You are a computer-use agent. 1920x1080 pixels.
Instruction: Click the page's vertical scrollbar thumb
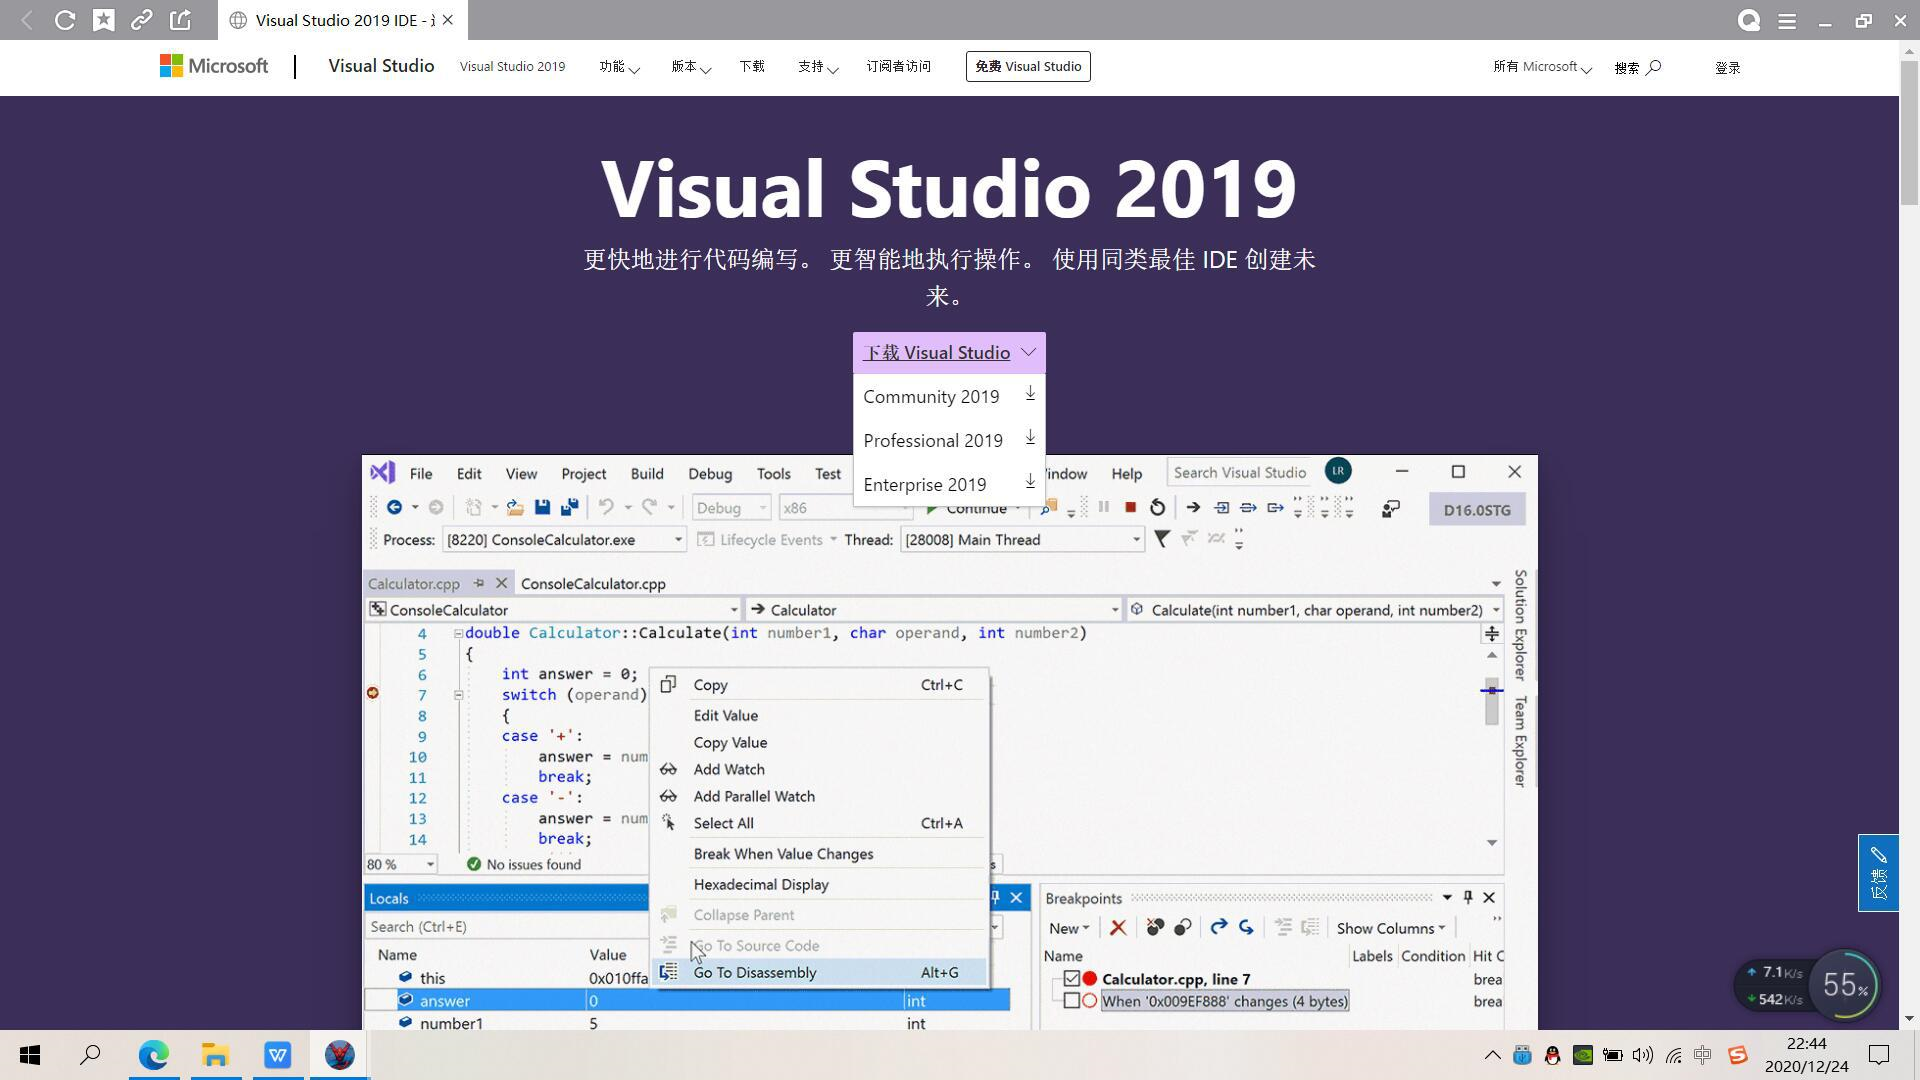[x=1909, y=130]
